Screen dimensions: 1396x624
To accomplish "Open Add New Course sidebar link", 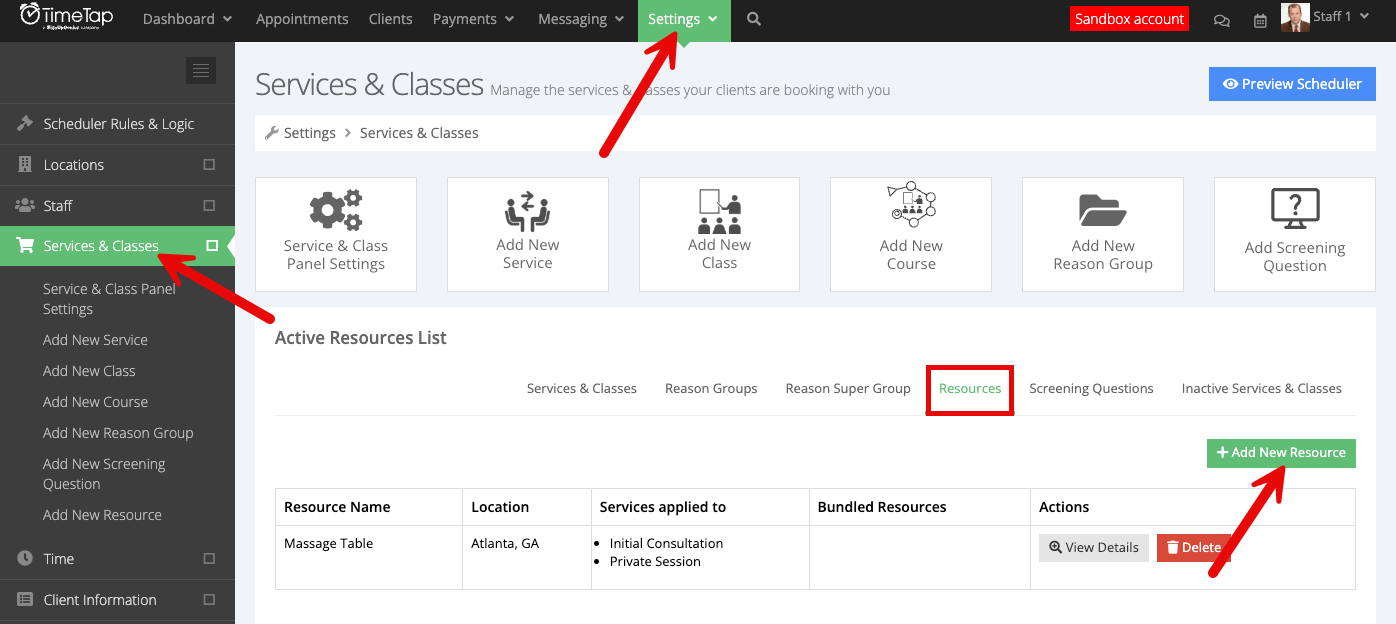I will point(95,402).
